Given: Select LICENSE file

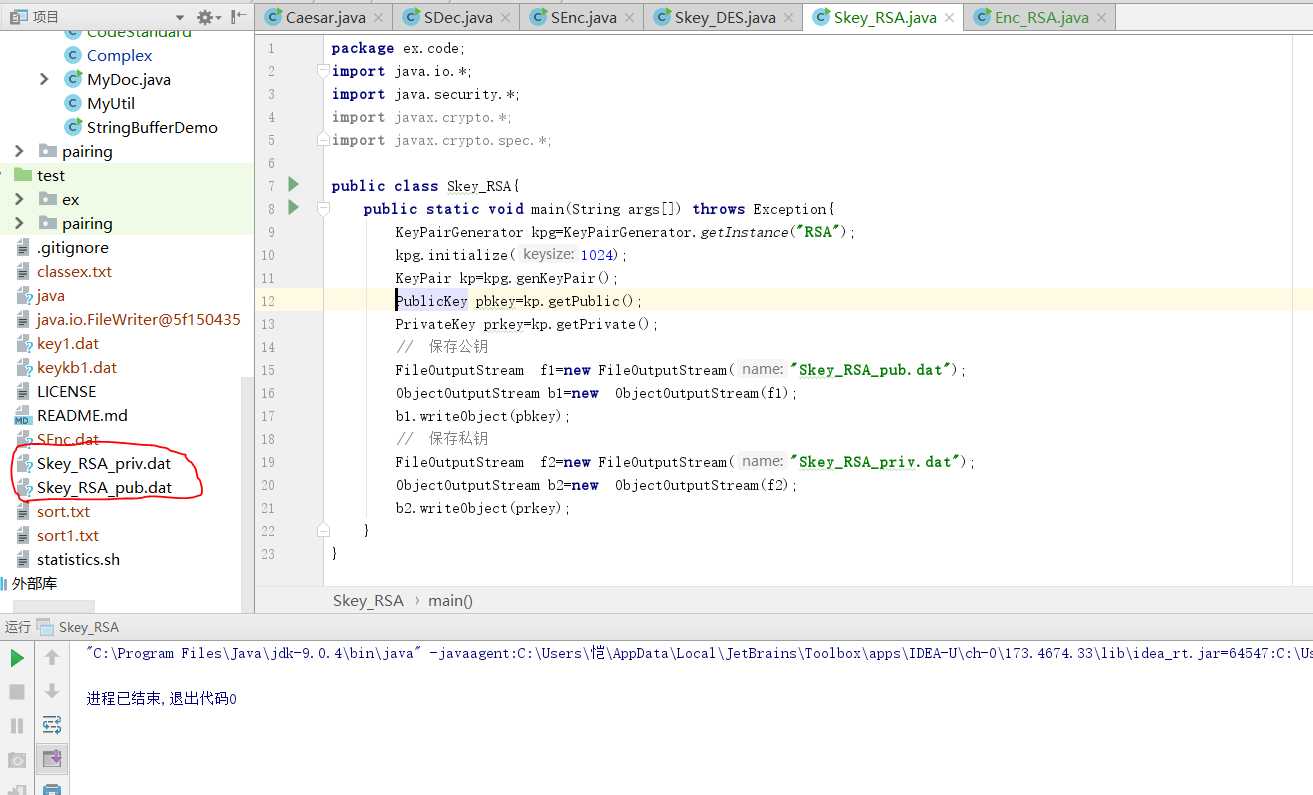Looking at the screenshot, I should coord(66,391).
